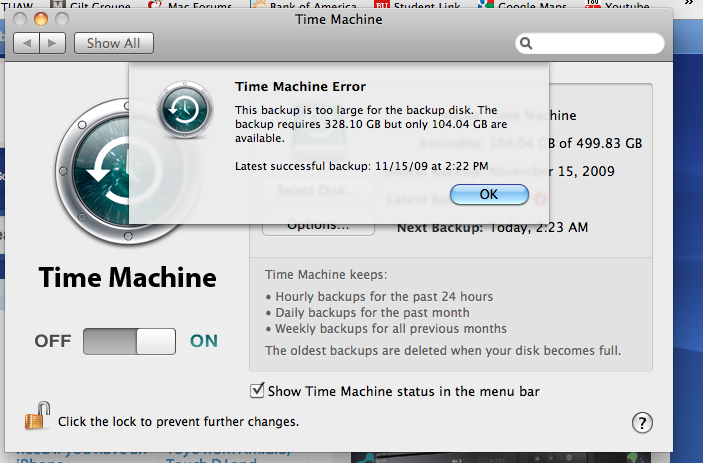The height and width of the screenshot is (463, 703).
Task: Click the Time Machine clock icon in error dialog
Action: (x=185, y=110)
